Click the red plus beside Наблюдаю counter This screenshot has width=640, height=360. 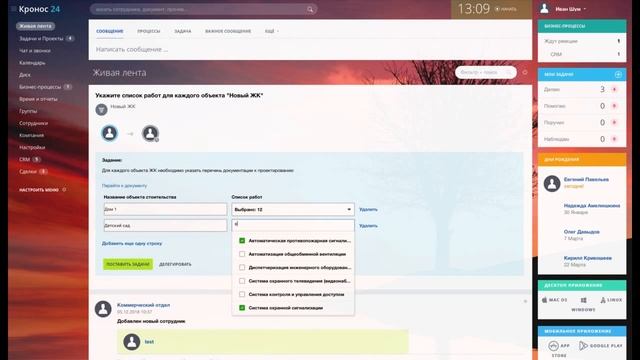click(614, 139)
